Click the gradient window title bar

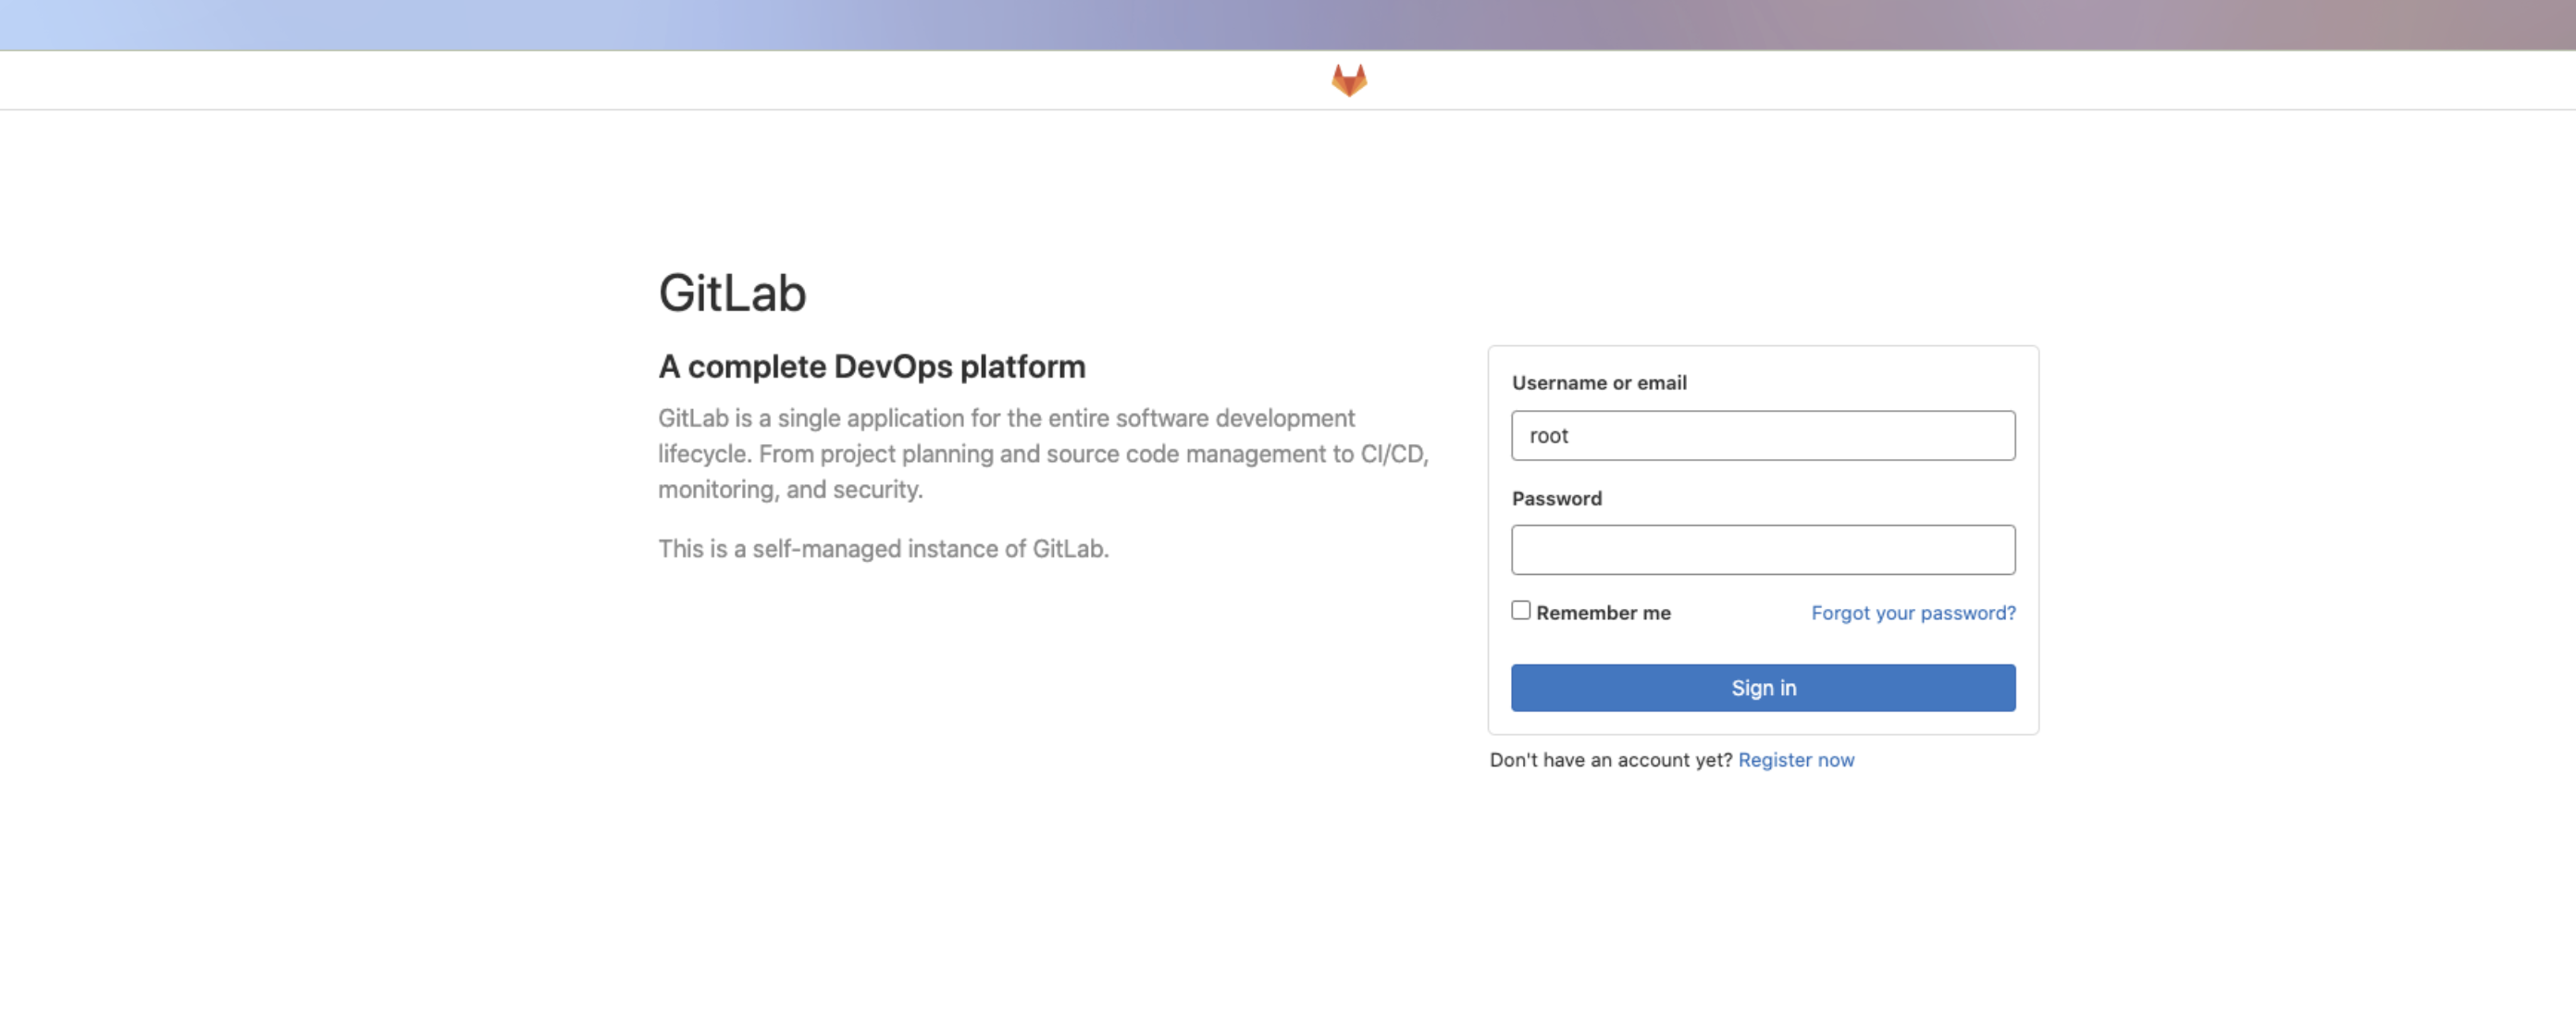click(1287, 24)
